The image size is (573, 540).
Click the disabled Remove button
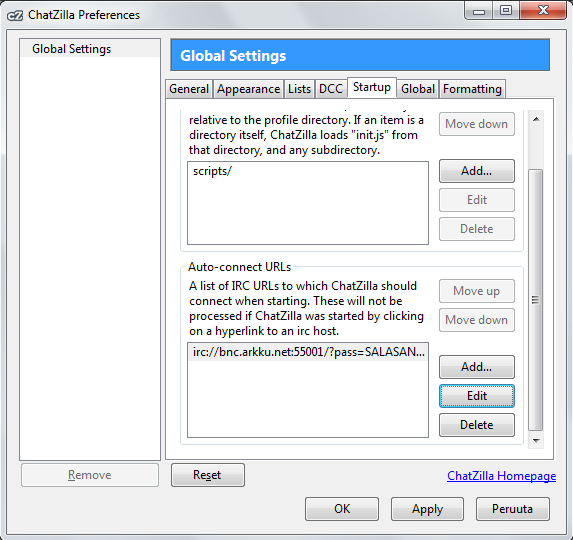[x=90, y=475]
